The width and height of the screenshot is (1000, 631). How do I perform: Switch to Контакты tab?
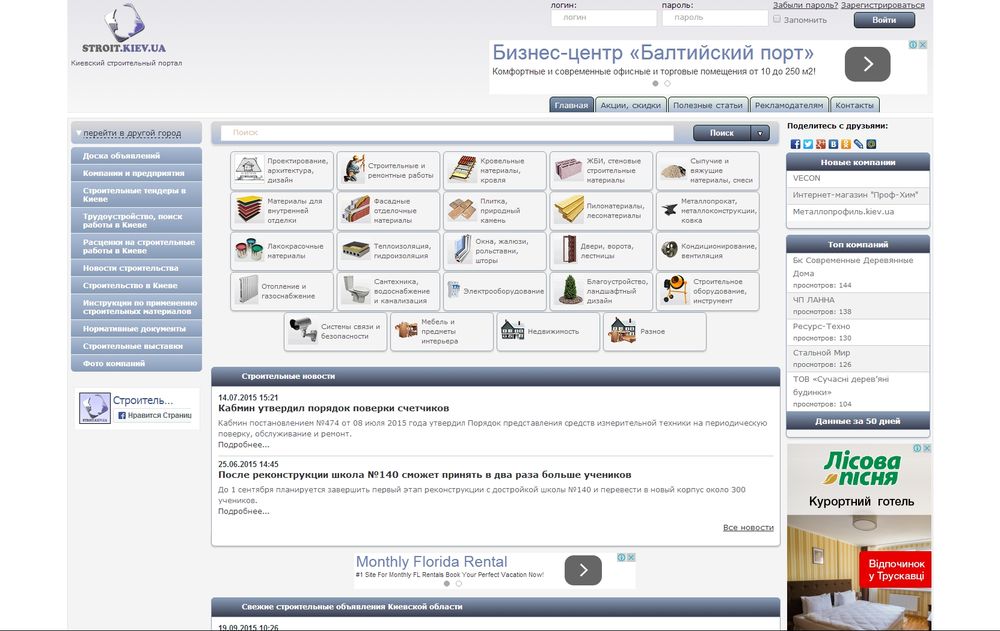(x=855, y=105)
